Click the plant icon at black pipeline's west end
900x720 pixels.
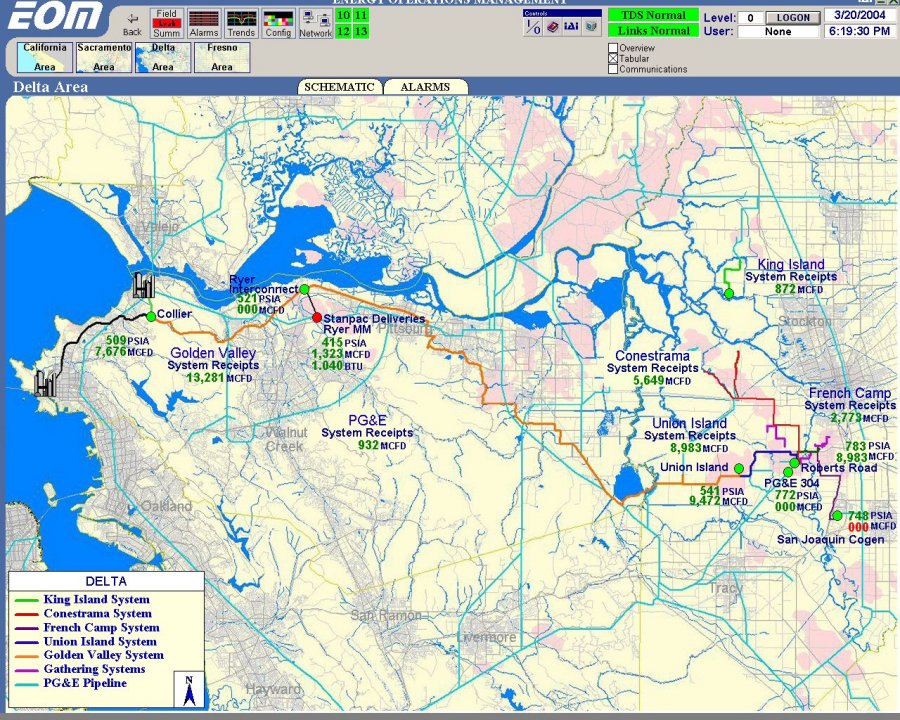pyautogui.click(x=45, y=384)
